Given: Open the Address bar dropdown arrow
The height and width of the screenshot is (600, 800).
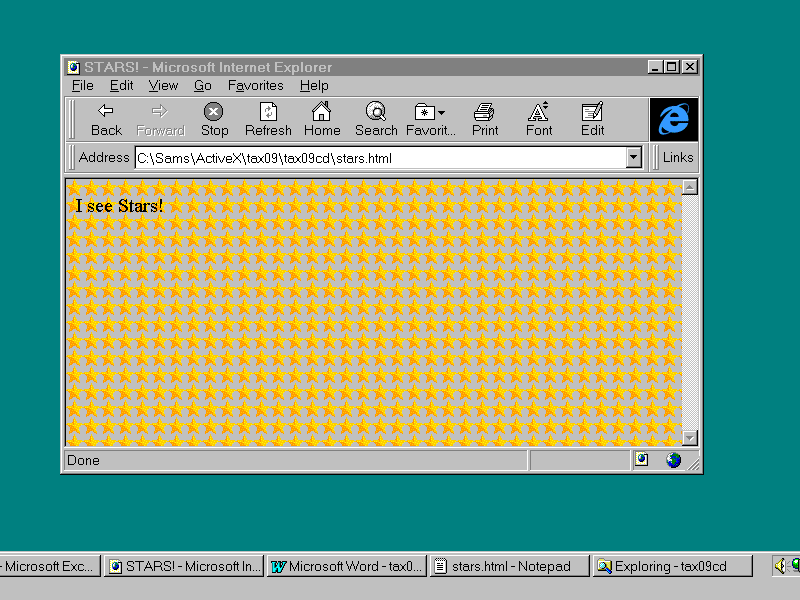Looking at the screenshot, I should pos(633,157).
